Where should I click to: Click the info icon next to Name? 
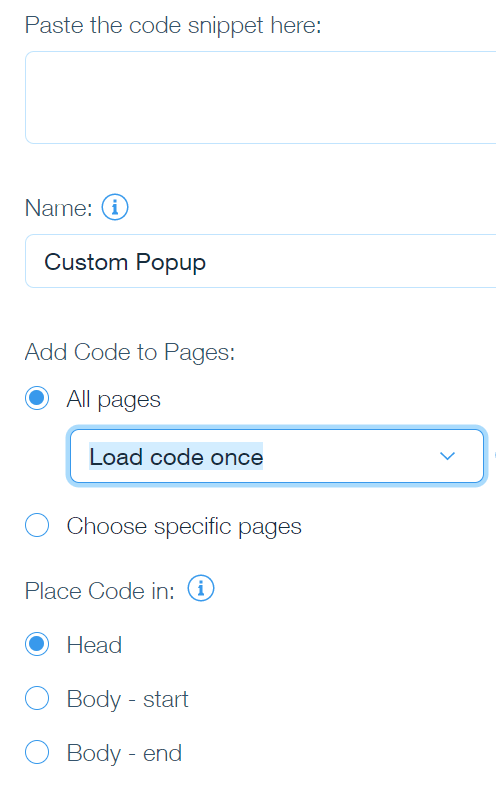point(115,207)
